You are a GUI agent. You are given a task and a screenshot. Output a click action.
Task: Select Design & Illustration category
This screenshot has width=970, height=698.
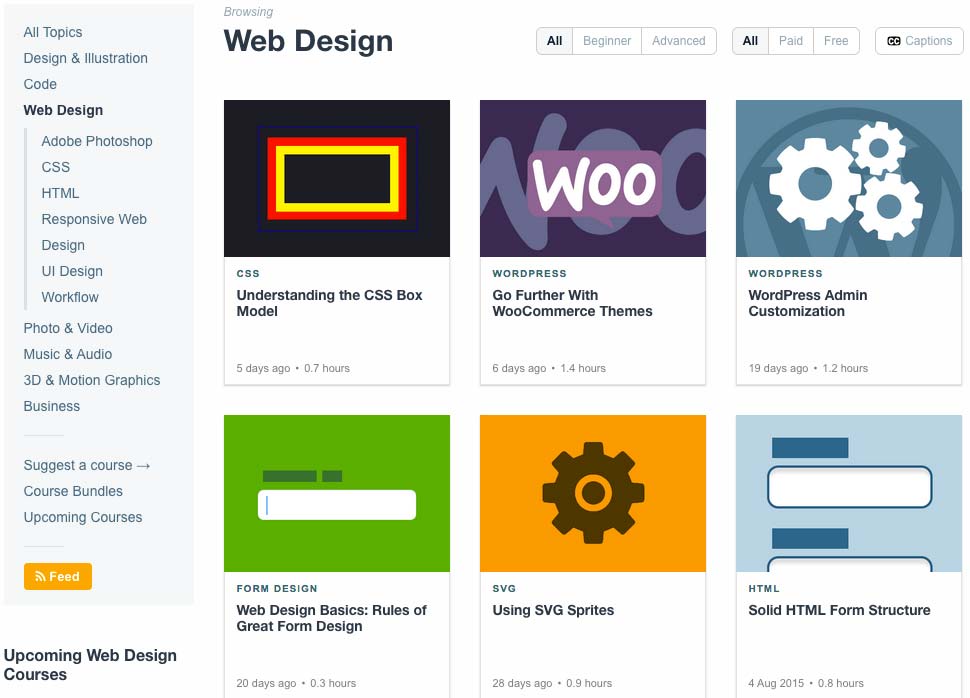tap(85, 58)
